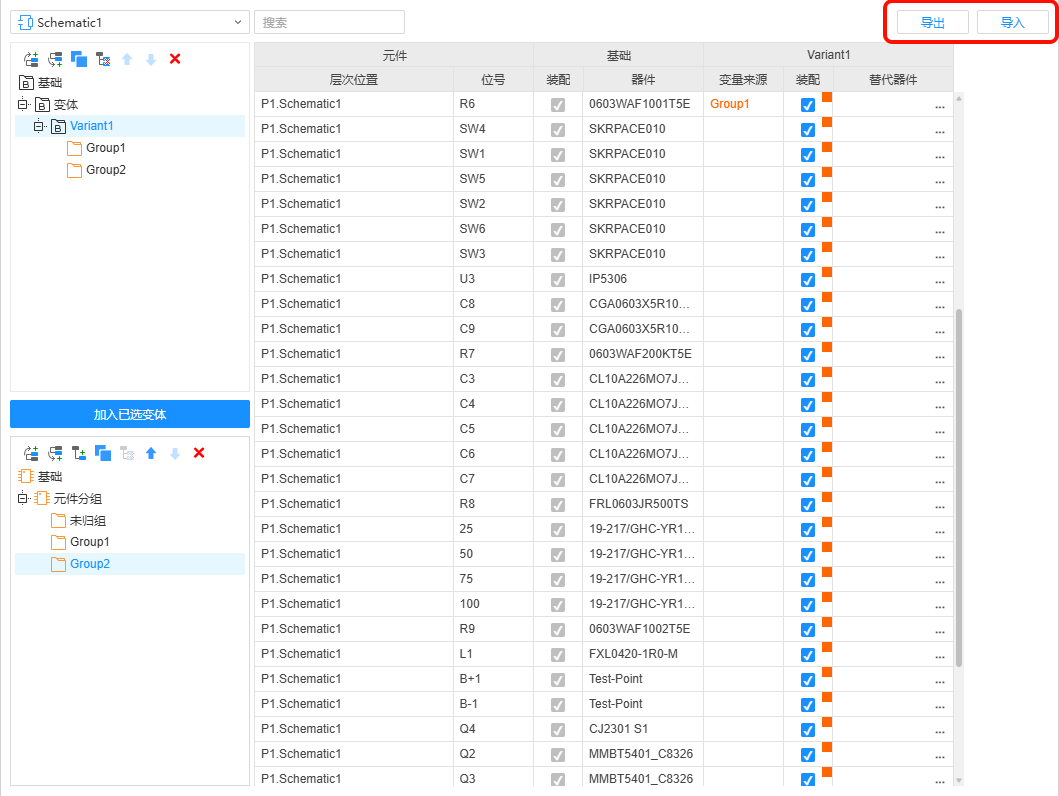Click blue move-up arrow in component group toolbar
This screenshot has width=1059, height=796.
(151, 453)
